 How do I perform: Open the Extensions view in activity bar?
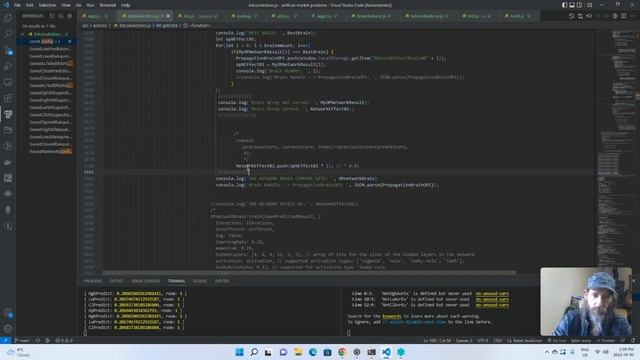point(8,98)
